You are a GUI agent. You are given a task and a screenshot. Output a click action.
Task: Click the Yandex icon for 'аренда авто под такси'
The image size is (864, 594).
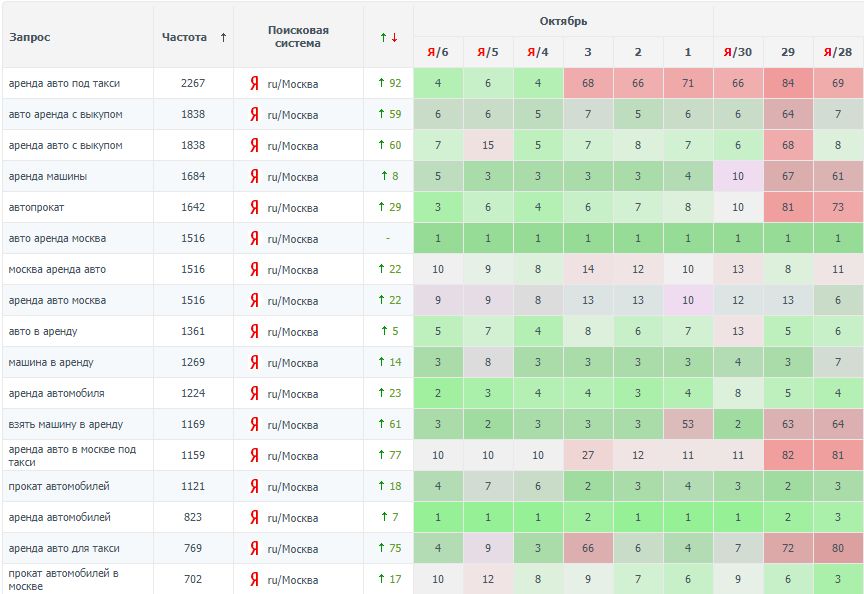click(x=254, y=84)
